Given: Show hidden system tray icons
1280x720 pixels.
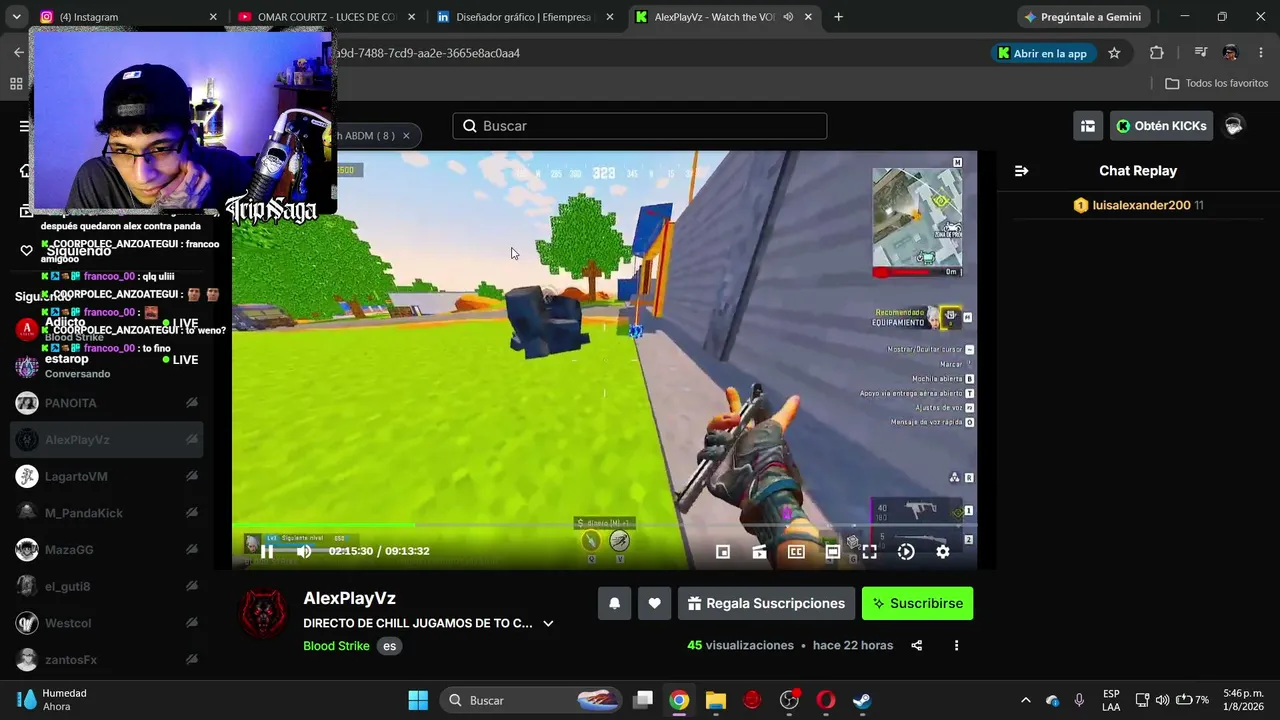Looking at the screenshot, I should pyautogui.click(x=1025, y=700).
